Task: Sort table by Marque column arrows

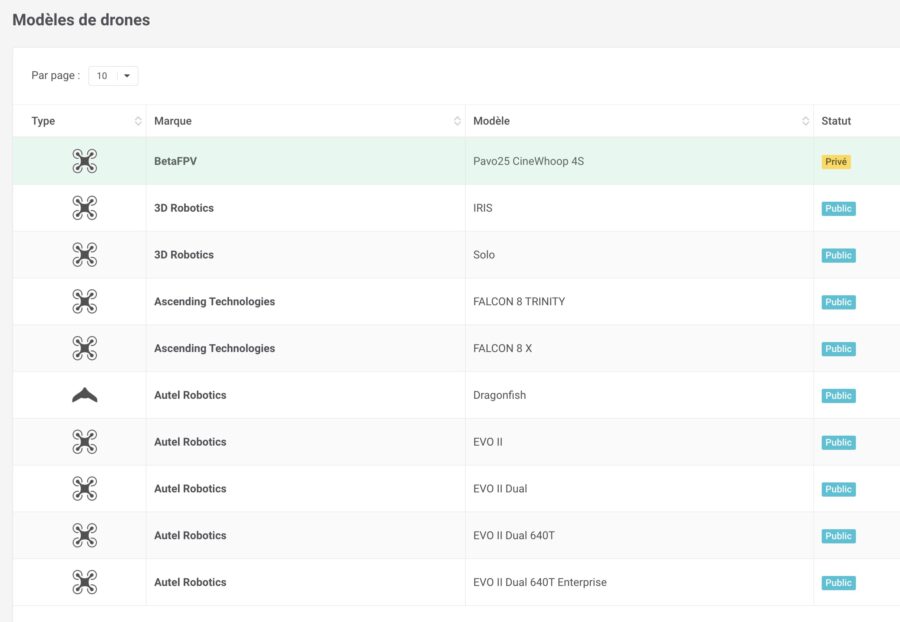Action: (x=457, y=120)
